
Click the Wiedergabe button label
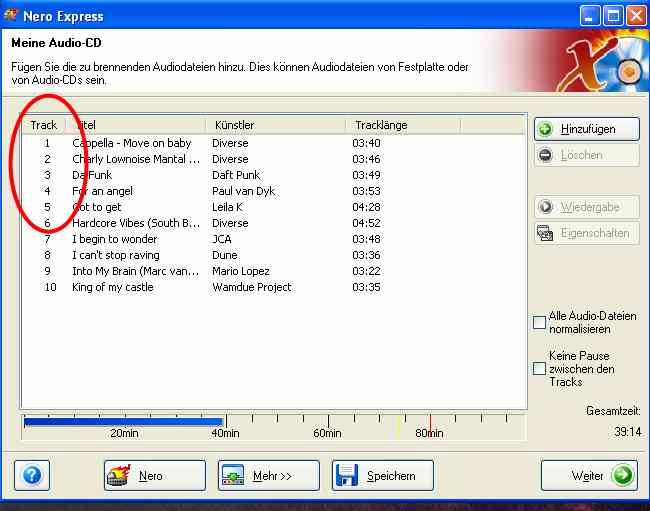pos(590,207)
